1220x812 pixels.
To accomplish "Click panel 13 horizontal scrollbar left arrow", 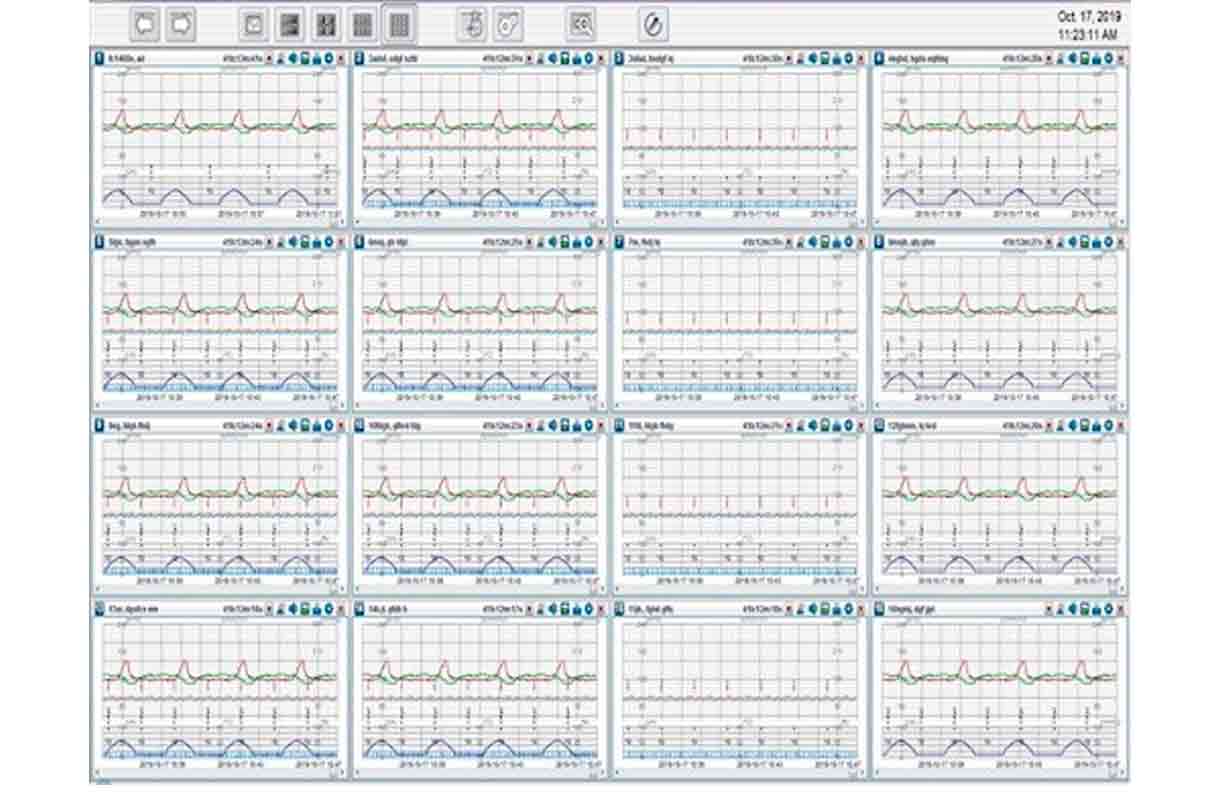I will pos(97,771).
